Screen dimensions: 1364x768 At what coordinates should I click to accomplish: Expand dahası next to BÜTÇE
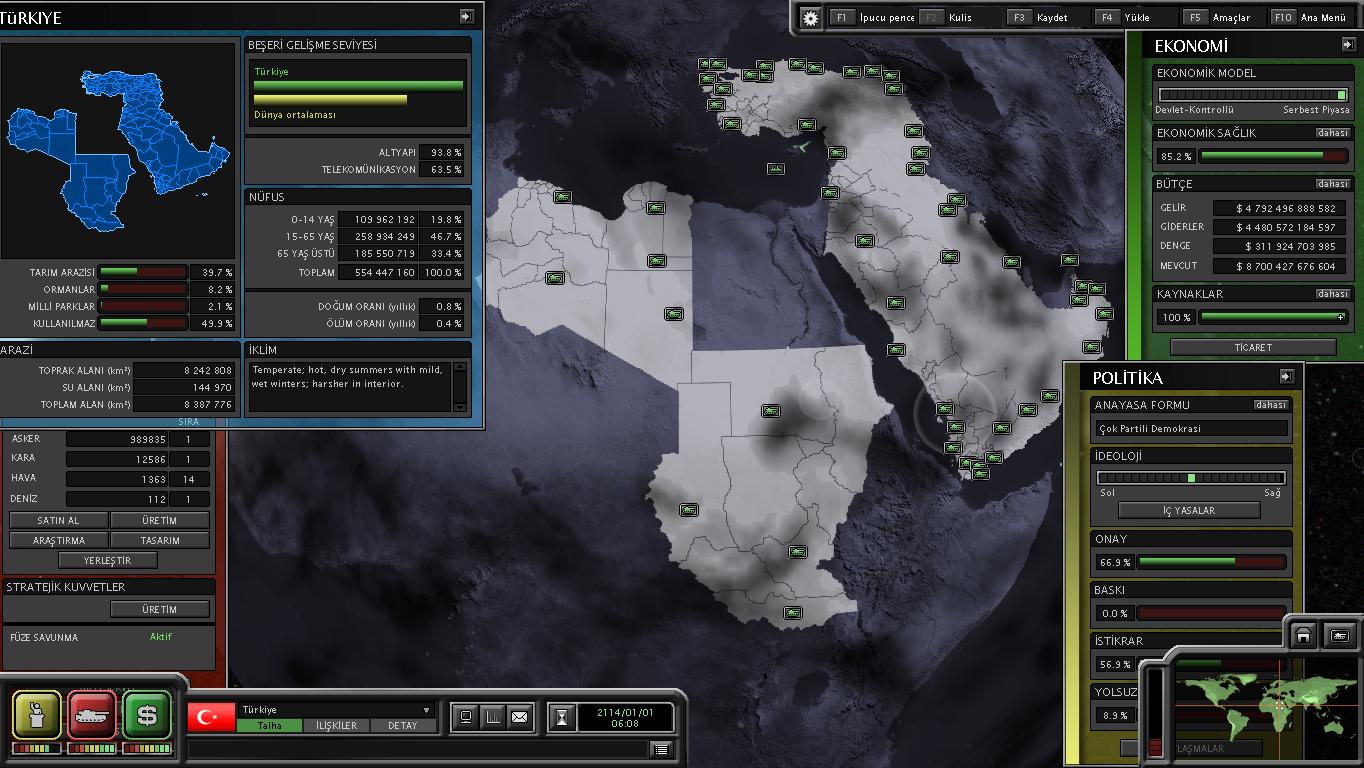tap(1332, 184)
